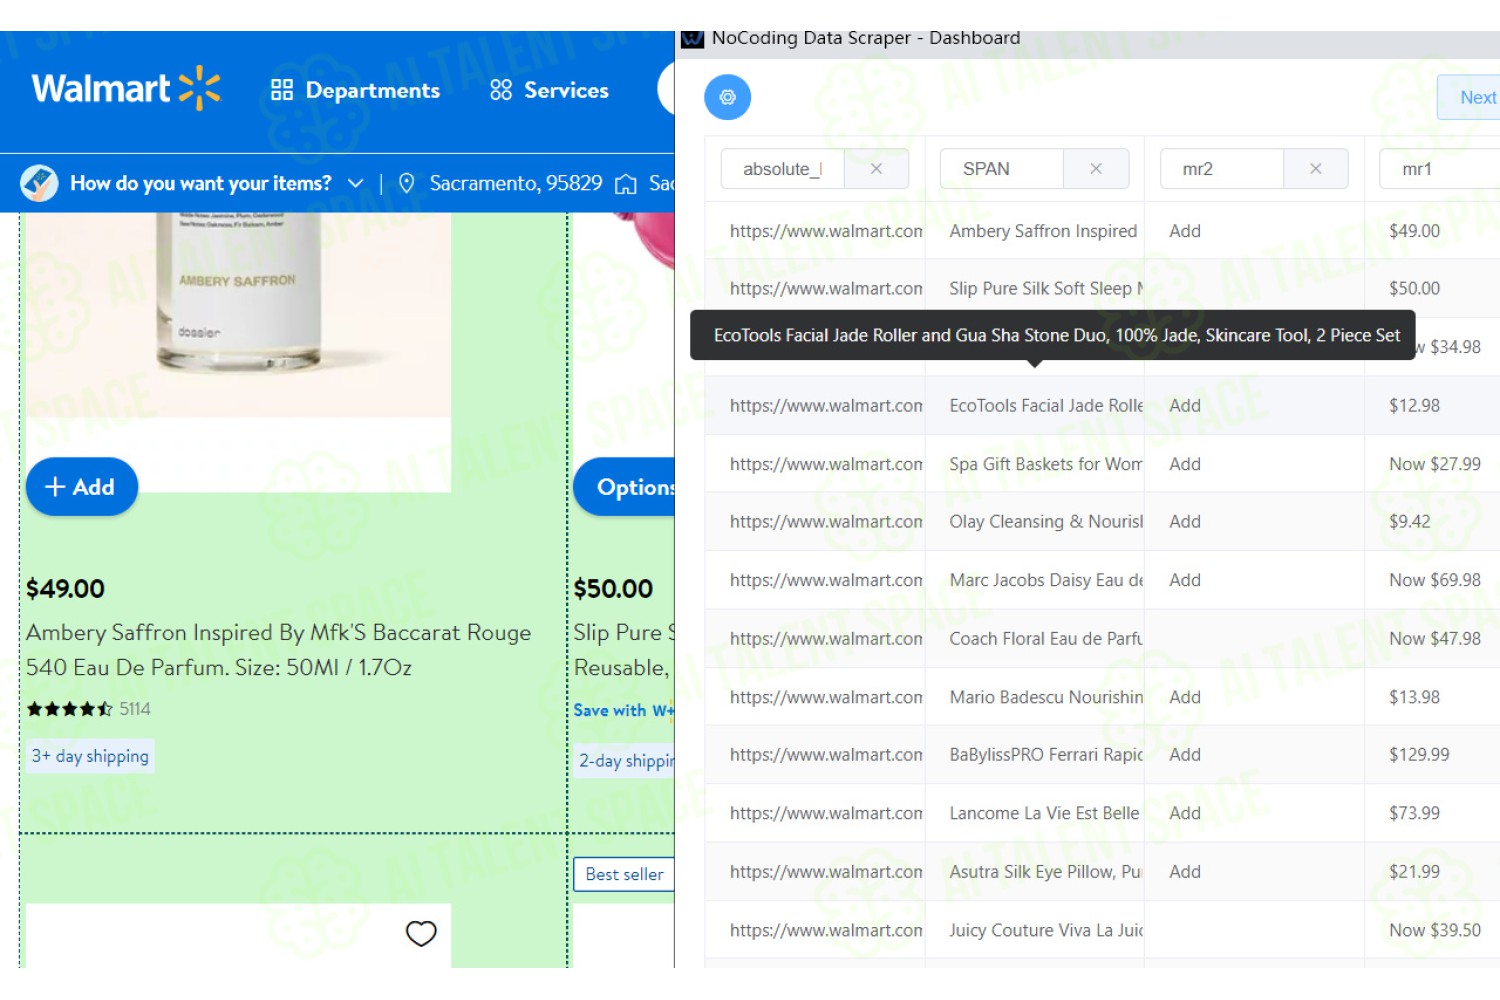The height and width of the screenshot is (1000, 1500).
Task: Select the Olay Cleansing & Nourish cell
Action: (x=1035, y=522)
